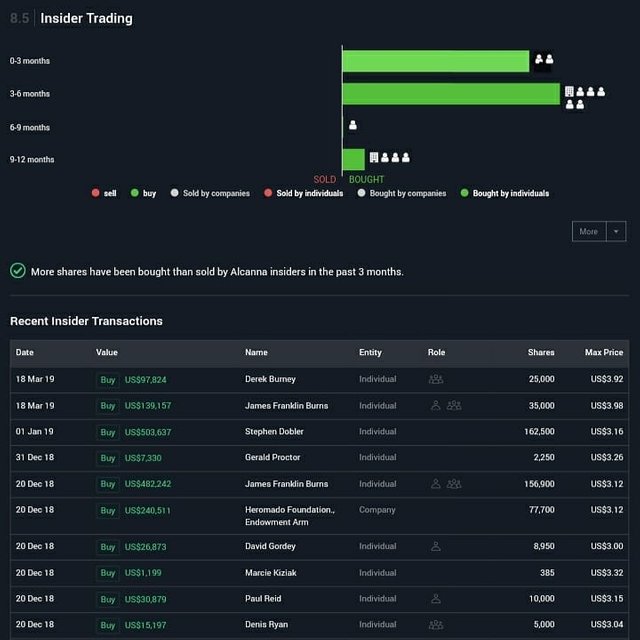Toggle the sell legend filter
The height and width of the screenshot is (640, 640).
[x=104, y=193]
